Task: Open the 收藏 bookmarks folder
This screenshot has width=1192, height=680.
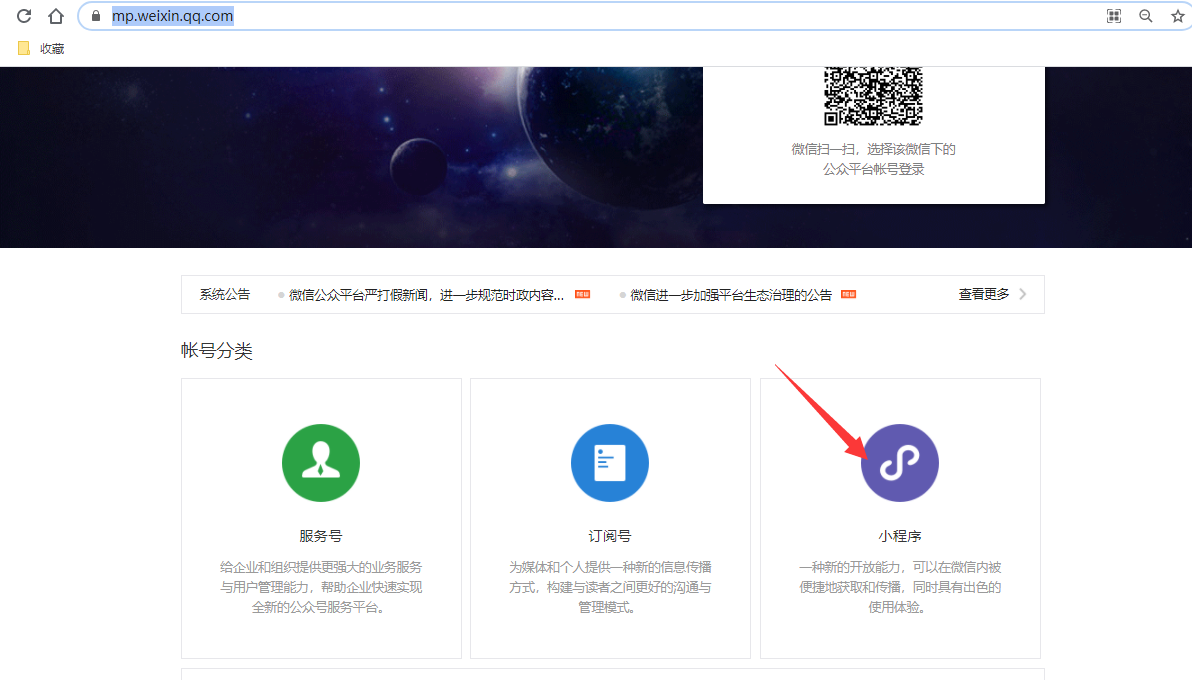Action: [41, 49]
